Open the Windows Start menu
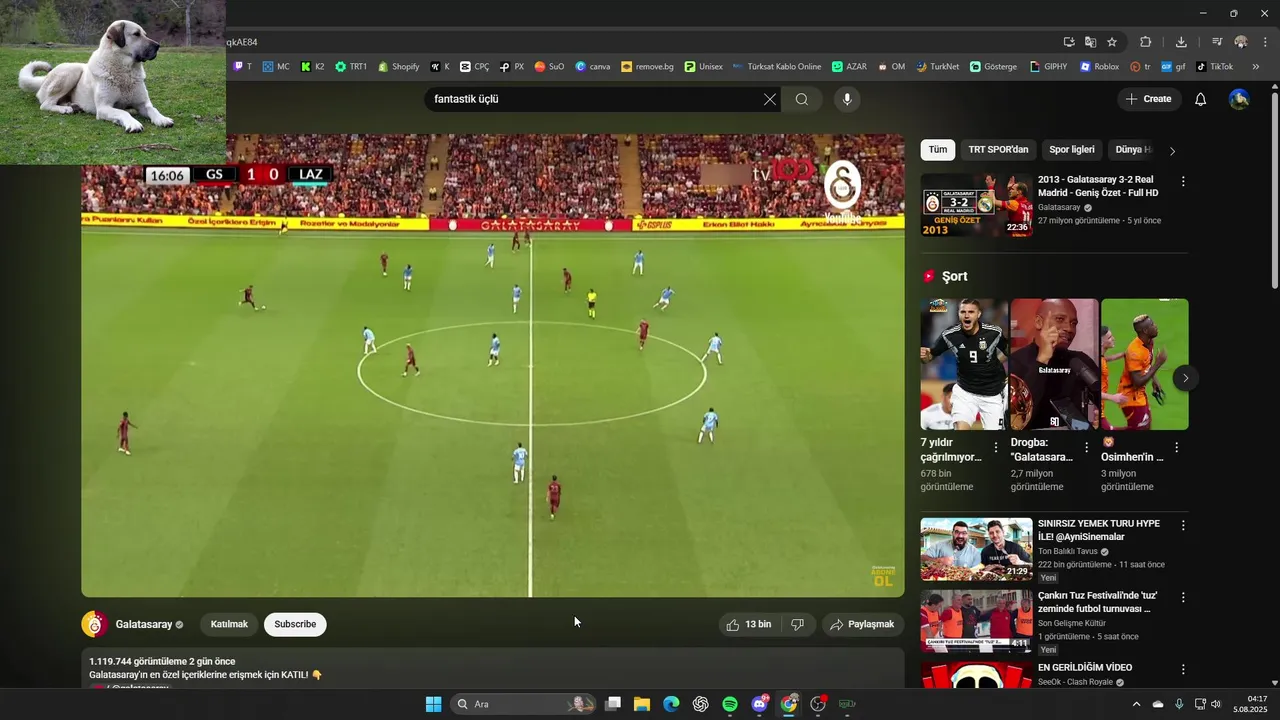This screenshot has width=1280, height=720. [x=433, y=704]
